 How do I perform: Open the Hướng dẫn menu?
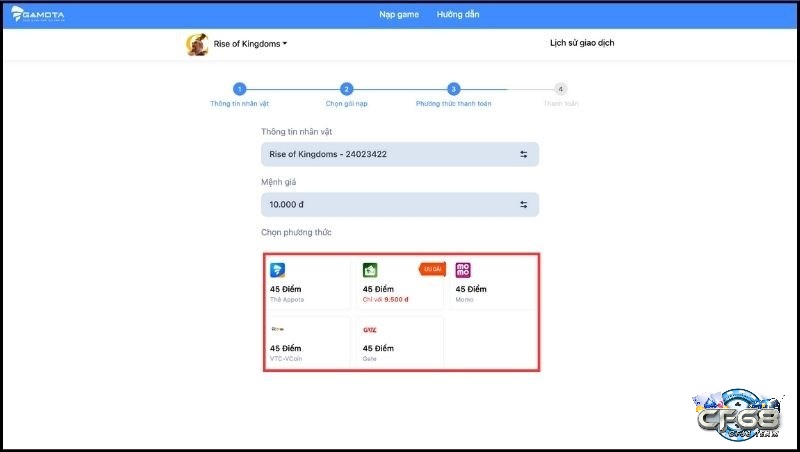click(458, 14)
